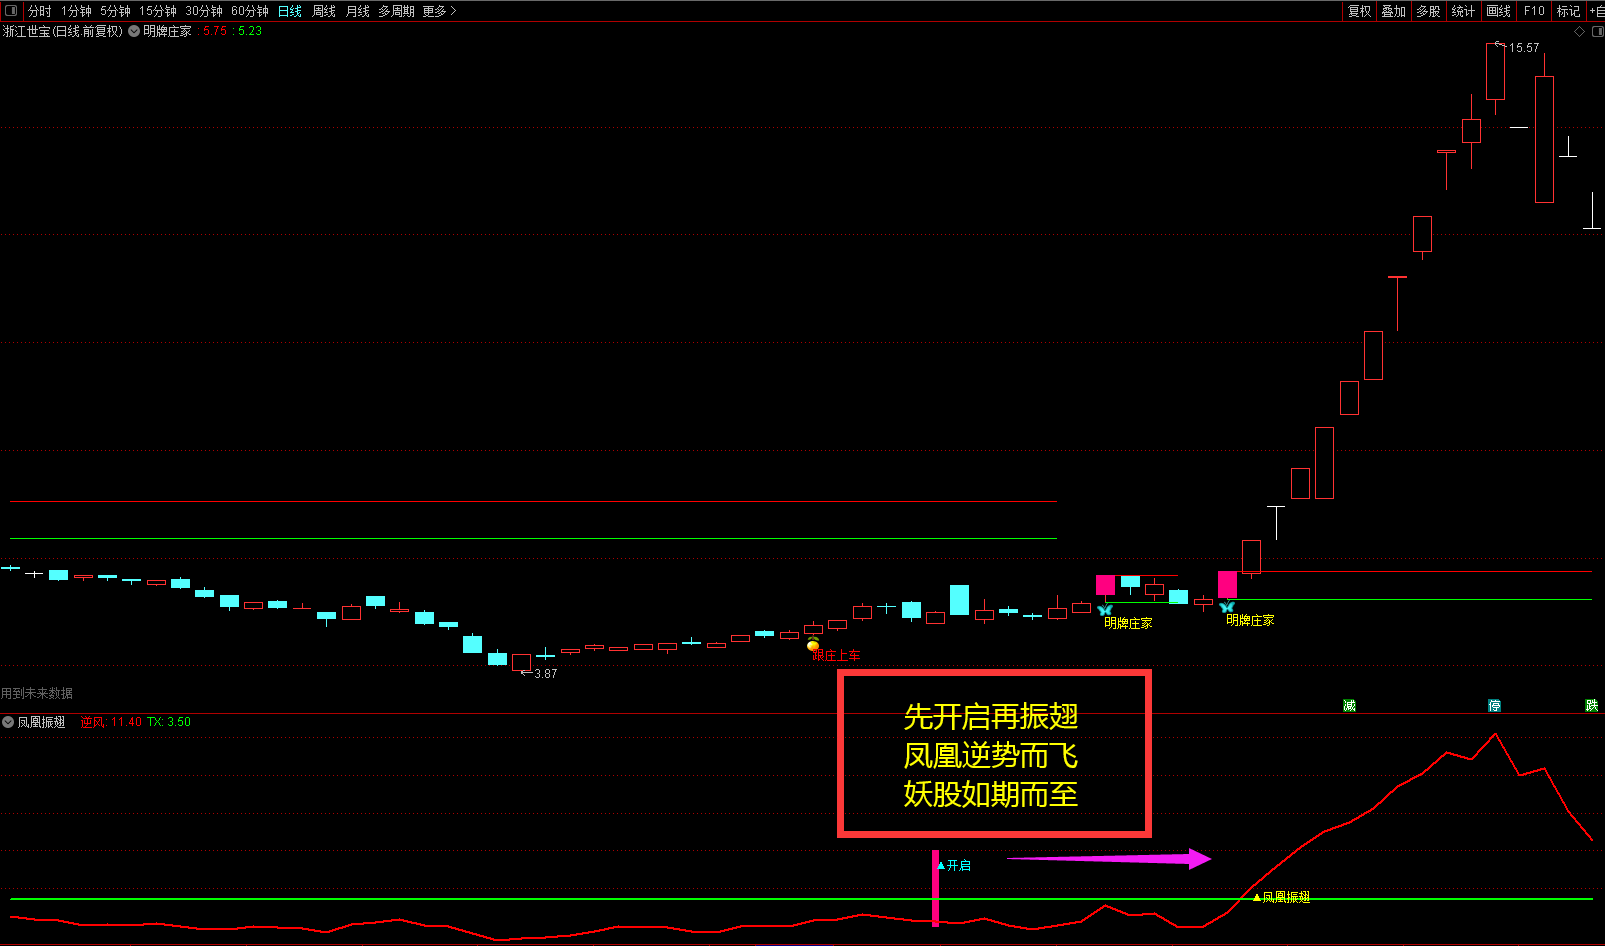The height and width of the screenshot is (946, 1605).
Task: Open F10 company info
Action: [1534, 11]
